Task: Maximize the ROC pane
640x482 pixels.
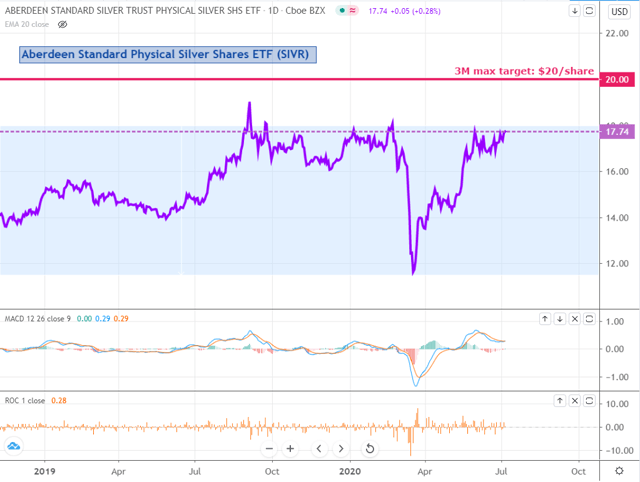Action: (x=589, y=401)
